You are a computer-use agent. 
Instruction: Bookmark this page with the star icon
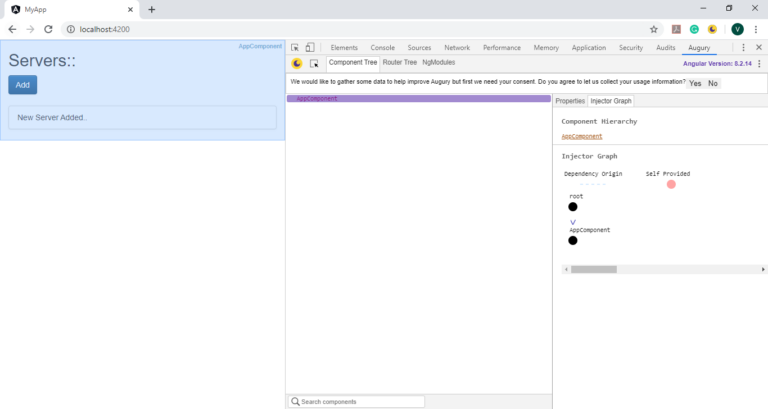point(654,29)
